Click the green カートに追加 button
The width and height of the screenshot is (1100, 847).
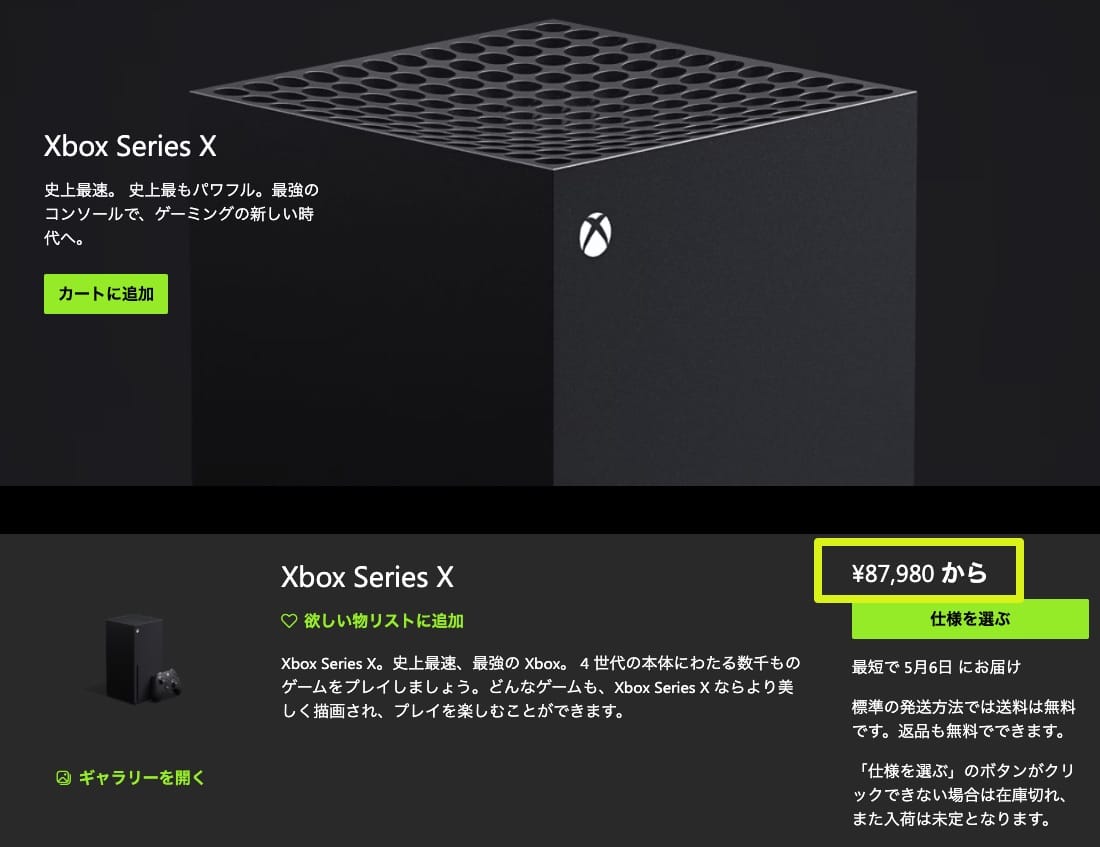point(106,293)
